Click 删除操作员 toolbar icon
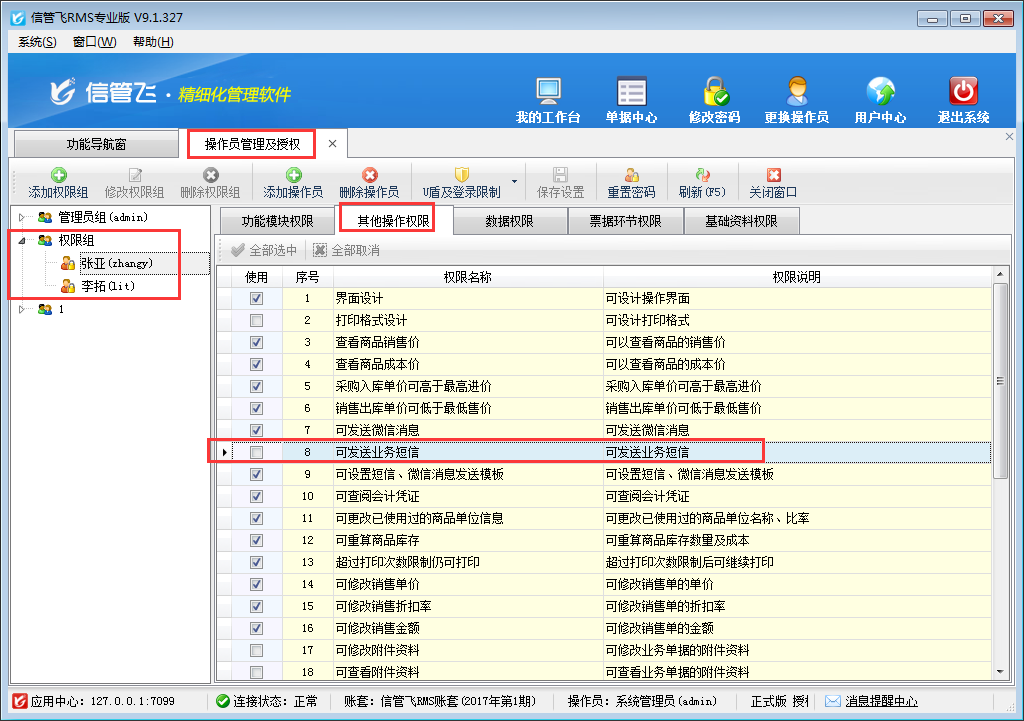The height and width of the screenshot is (721, 1024). (369, 175)
